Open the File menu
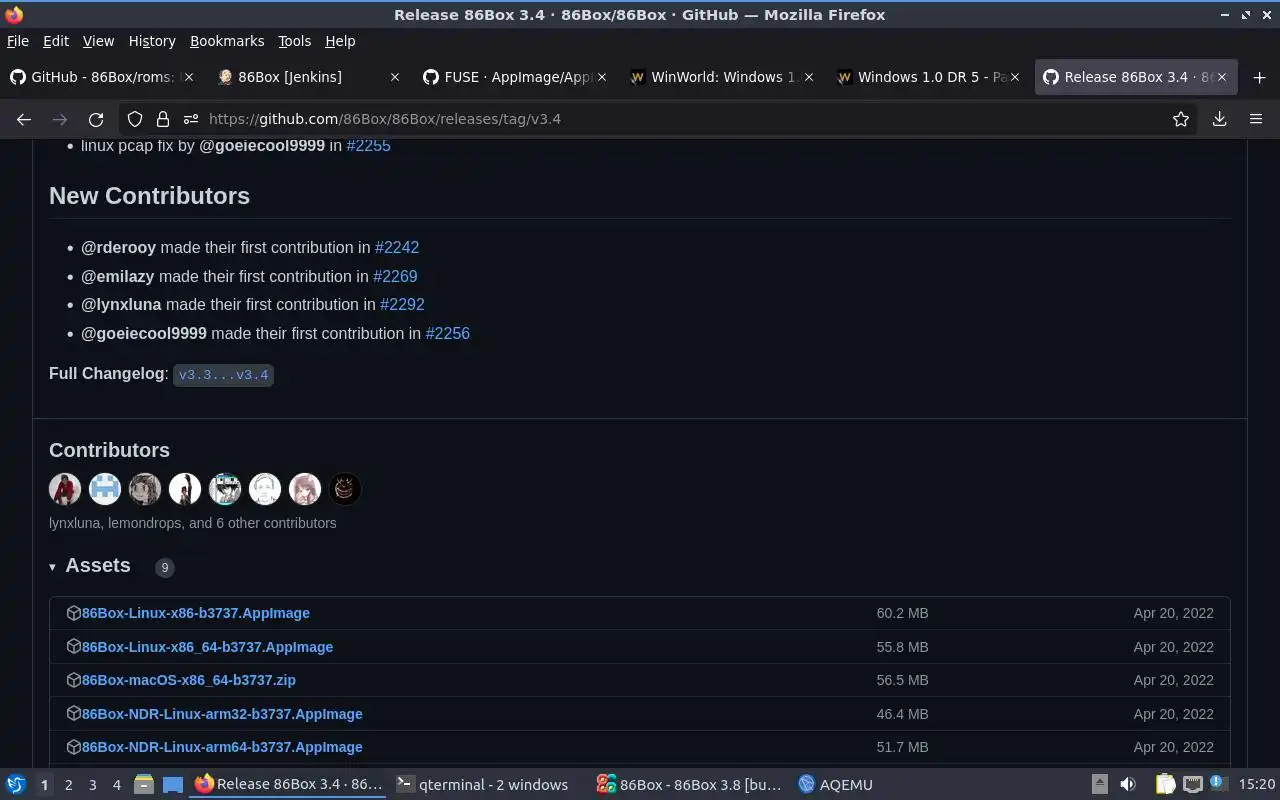 click(x=18, y=41)
